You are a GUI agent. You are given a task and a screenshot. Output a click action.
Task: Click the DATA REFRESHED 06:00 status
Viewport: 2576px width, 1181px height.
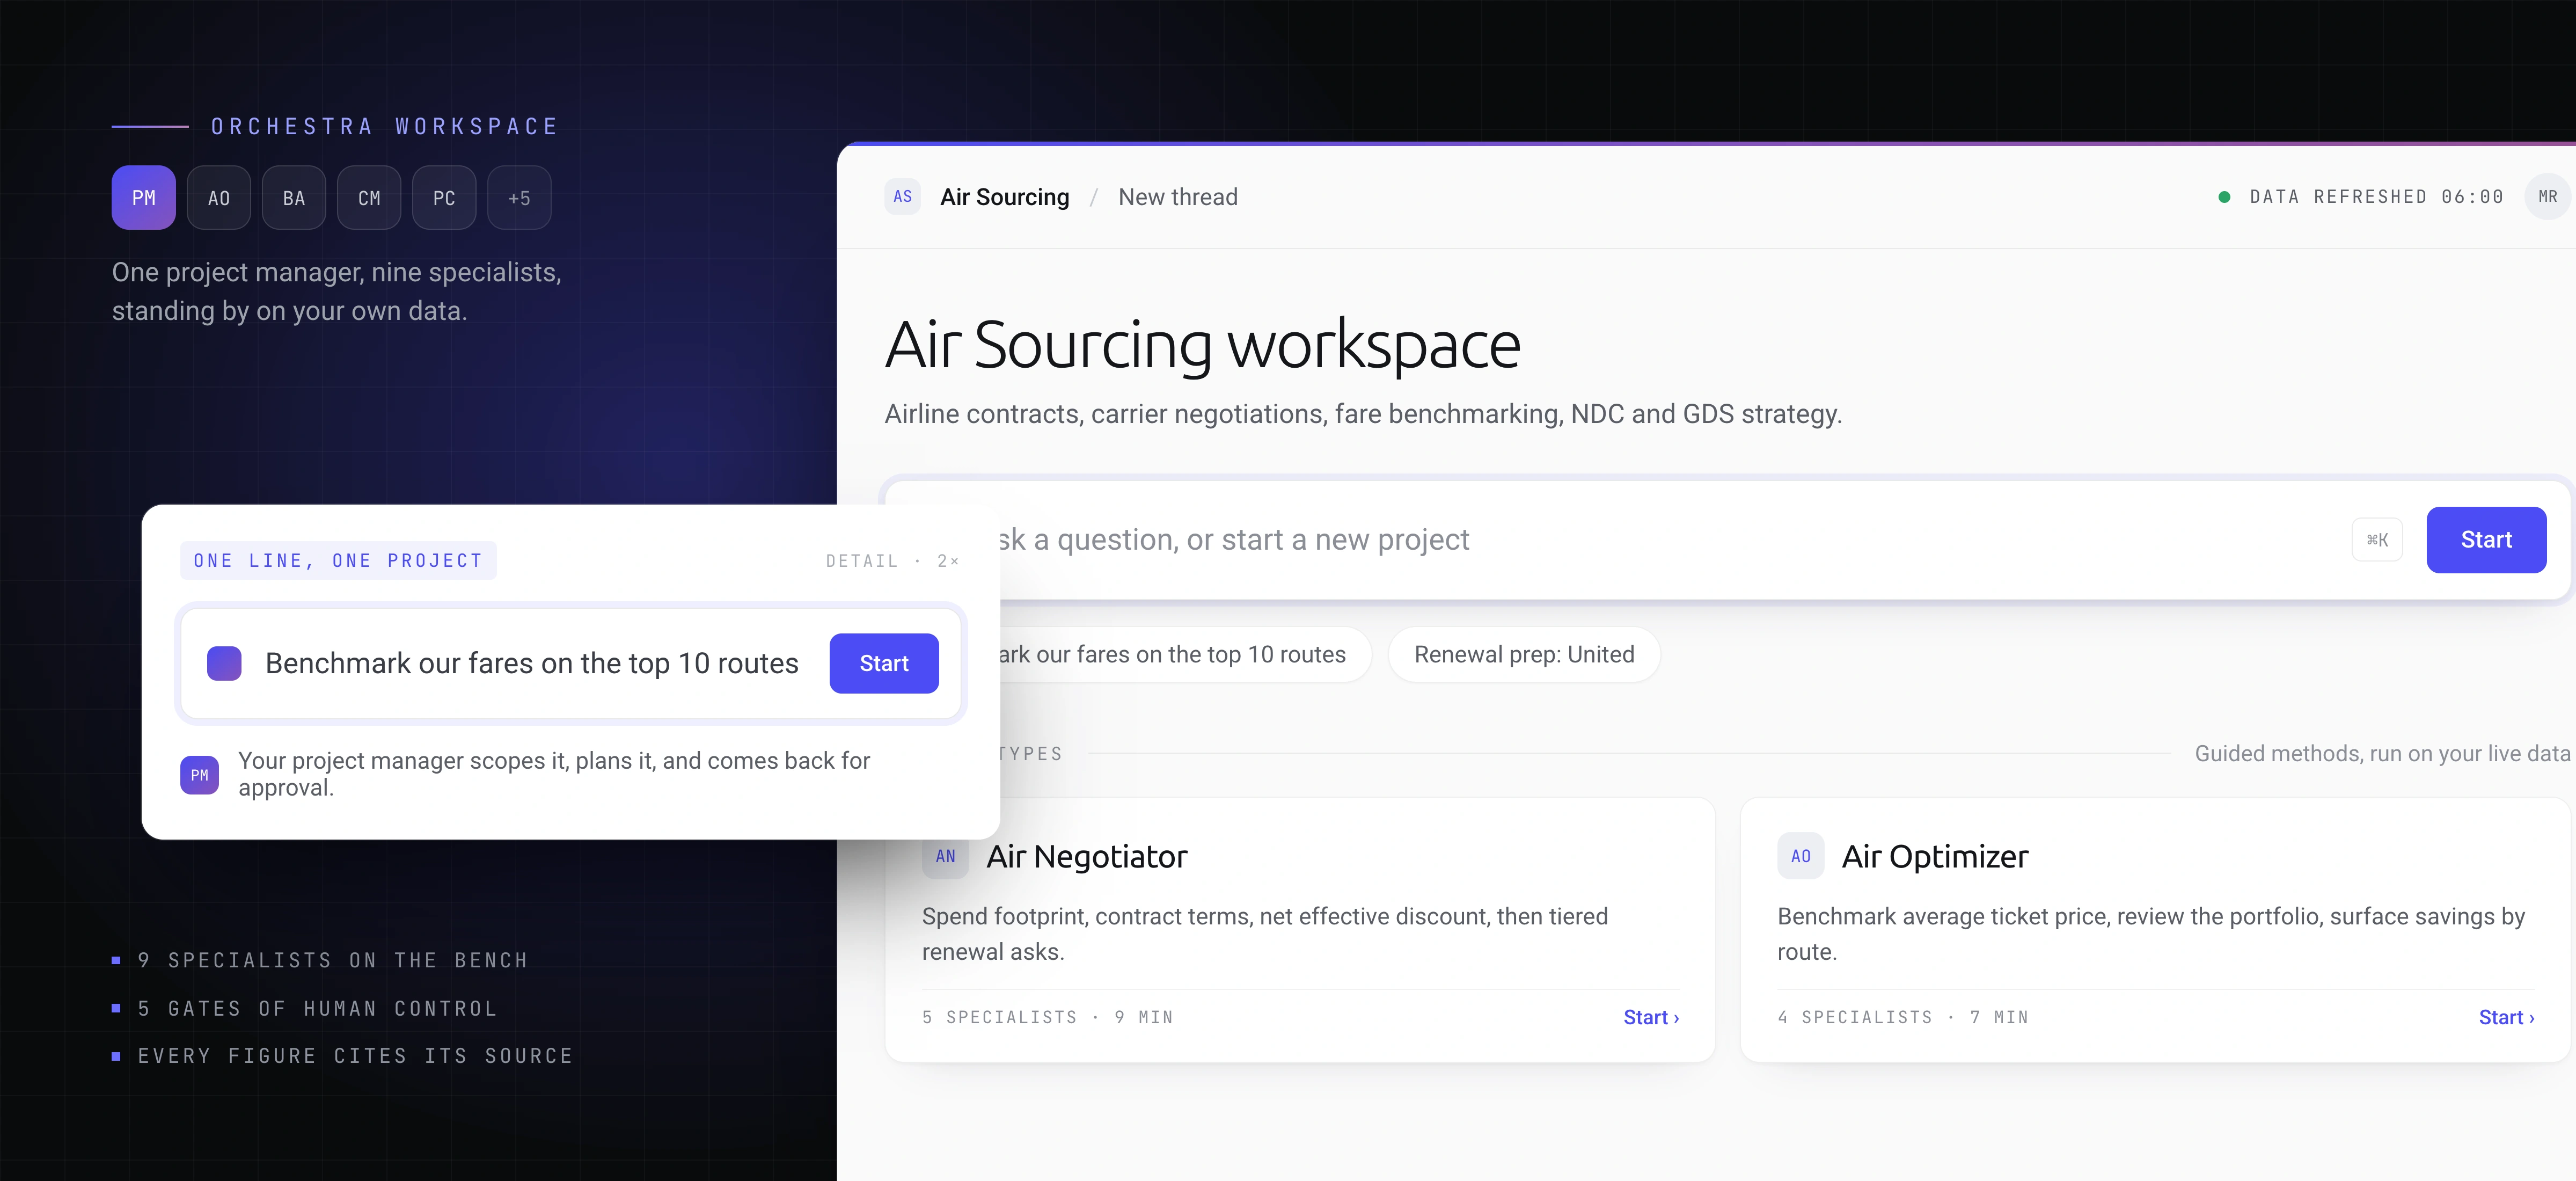point(2376,197)
